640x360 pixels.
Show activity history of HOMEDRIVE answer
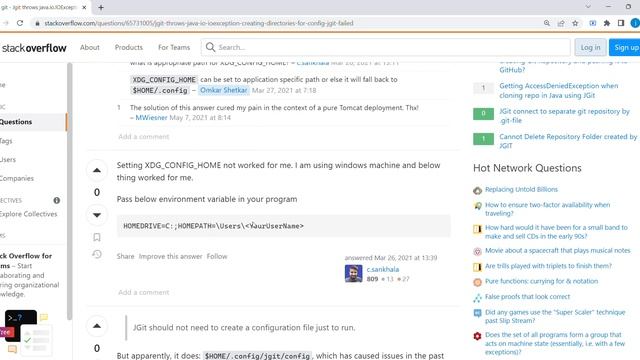(x=97, y=254)
